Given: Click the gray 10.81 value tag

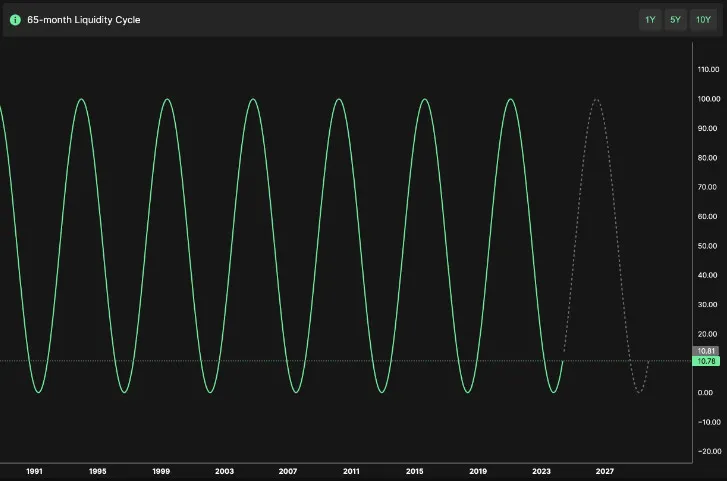Looking at the screenshot, I should (705, 351).
